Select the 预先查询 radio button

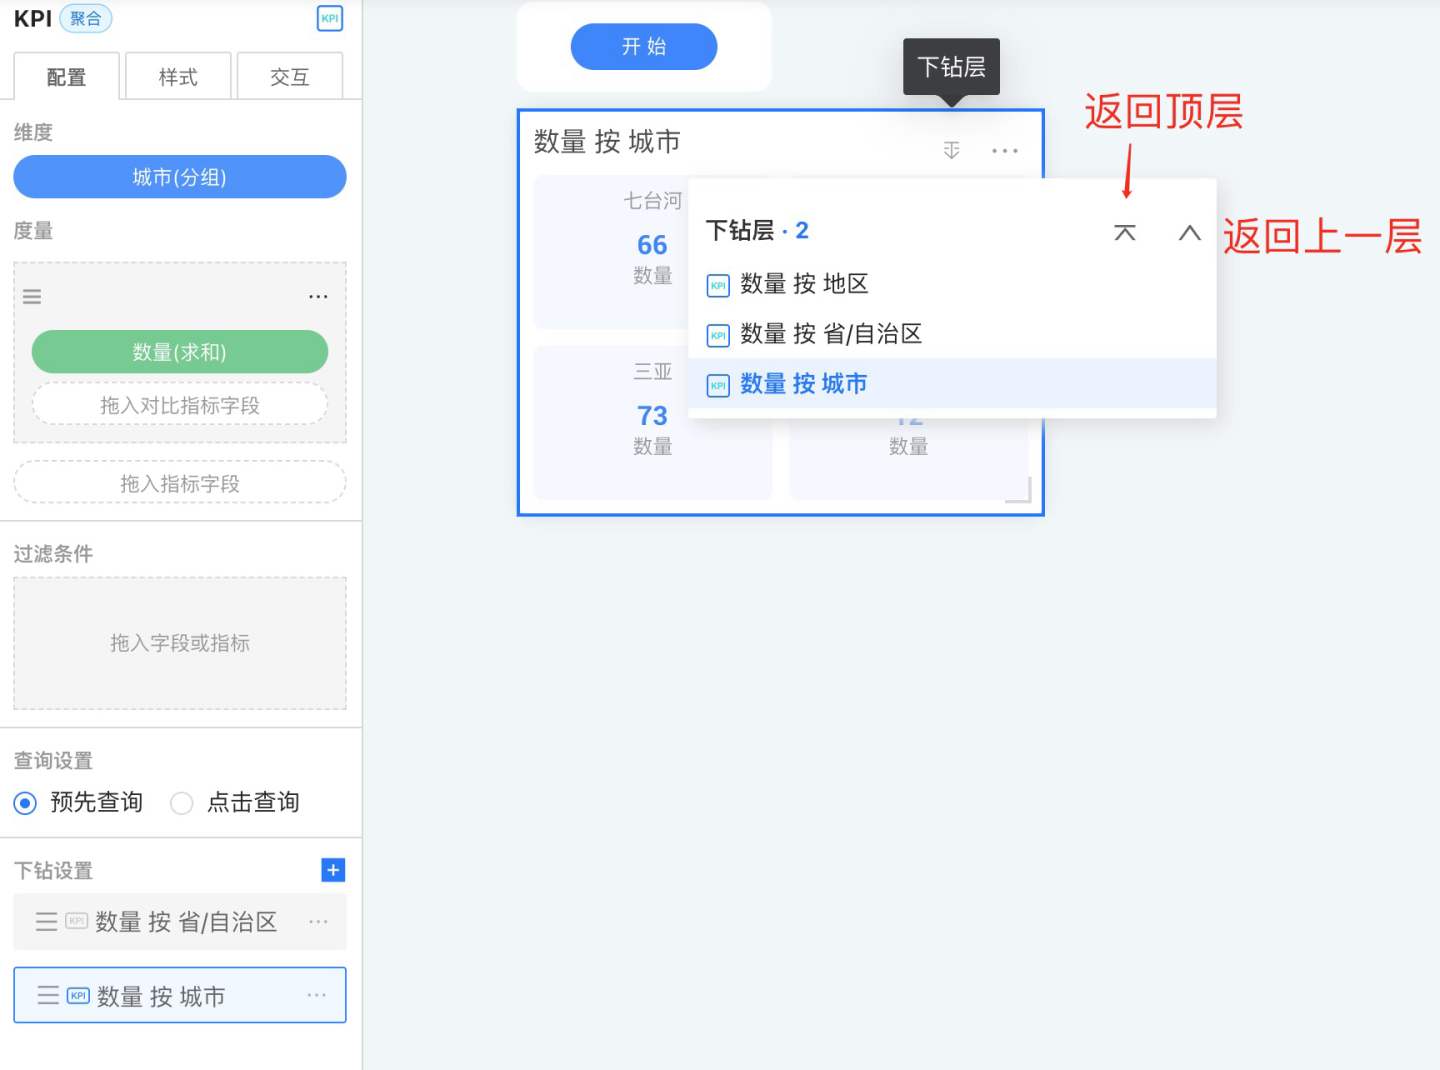click(x=26, y=803)
